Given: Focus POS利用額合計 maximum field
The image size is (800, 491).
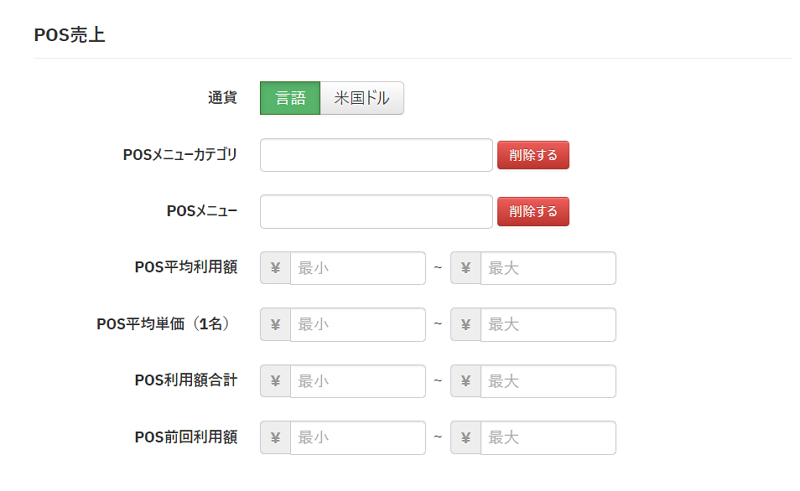Looking at the screenshot, I should [x=547, y=381].
